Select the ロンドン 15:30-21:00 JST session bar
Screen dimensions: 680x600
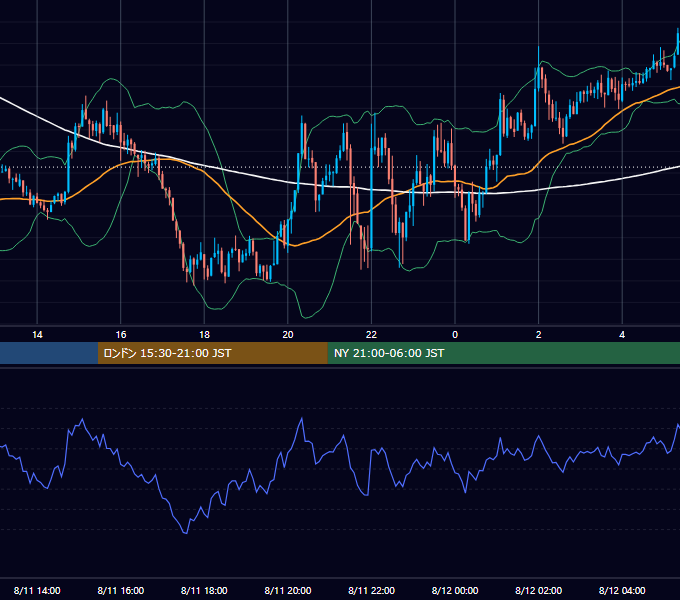coord(212,353)
